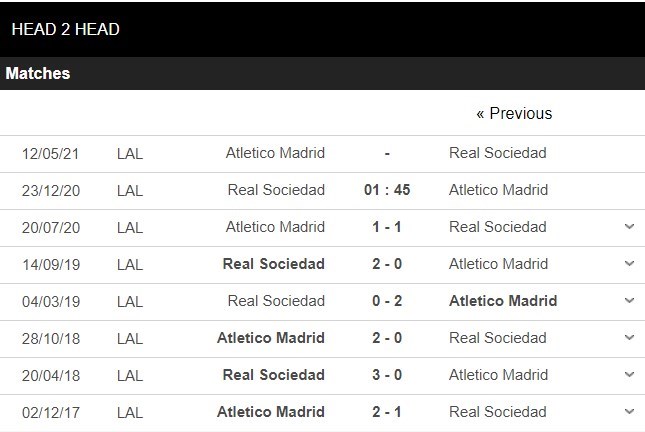This screenshot has height=432, width=645.
Task: Expand the 04/03/19 match row chevron
Action: click(629, 301)
